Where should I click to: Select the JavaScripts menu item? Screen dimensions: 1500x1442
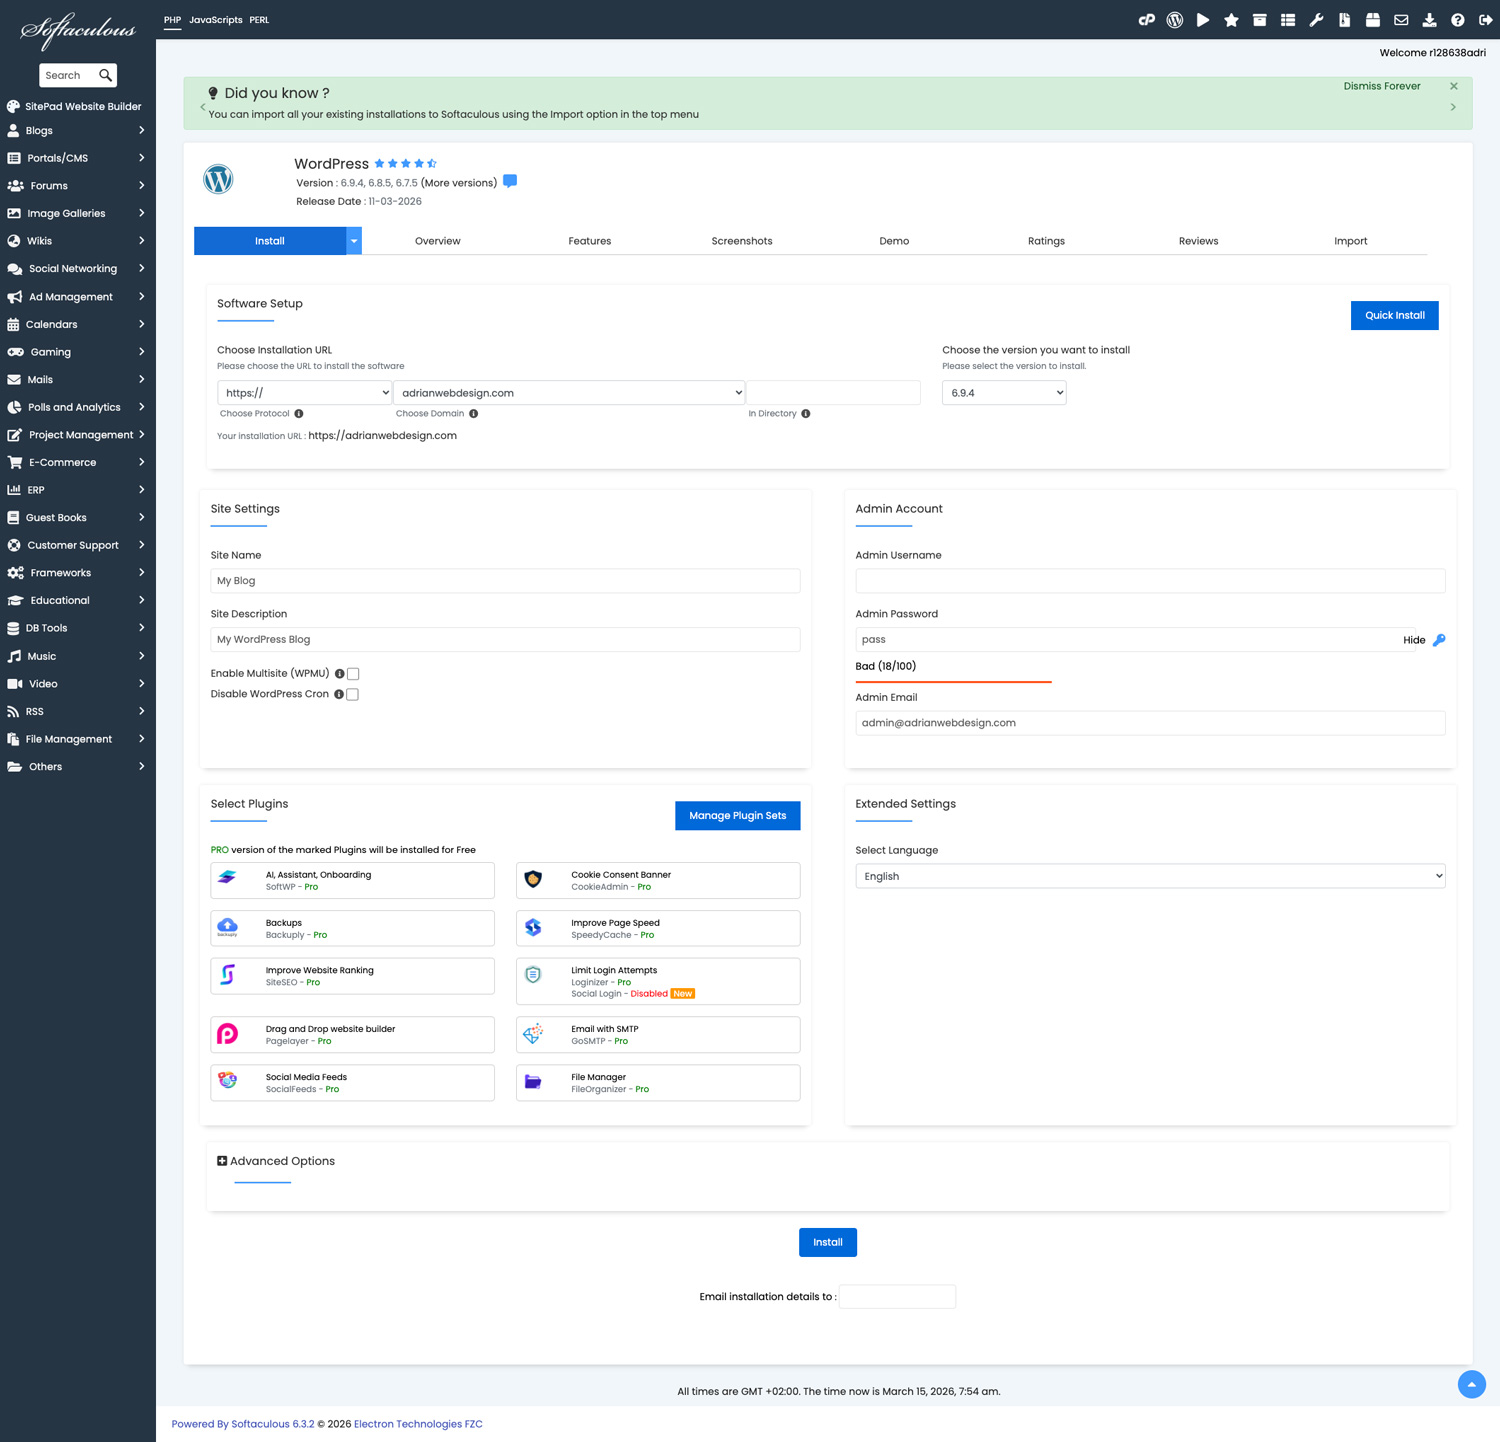[x=216, y=20]
